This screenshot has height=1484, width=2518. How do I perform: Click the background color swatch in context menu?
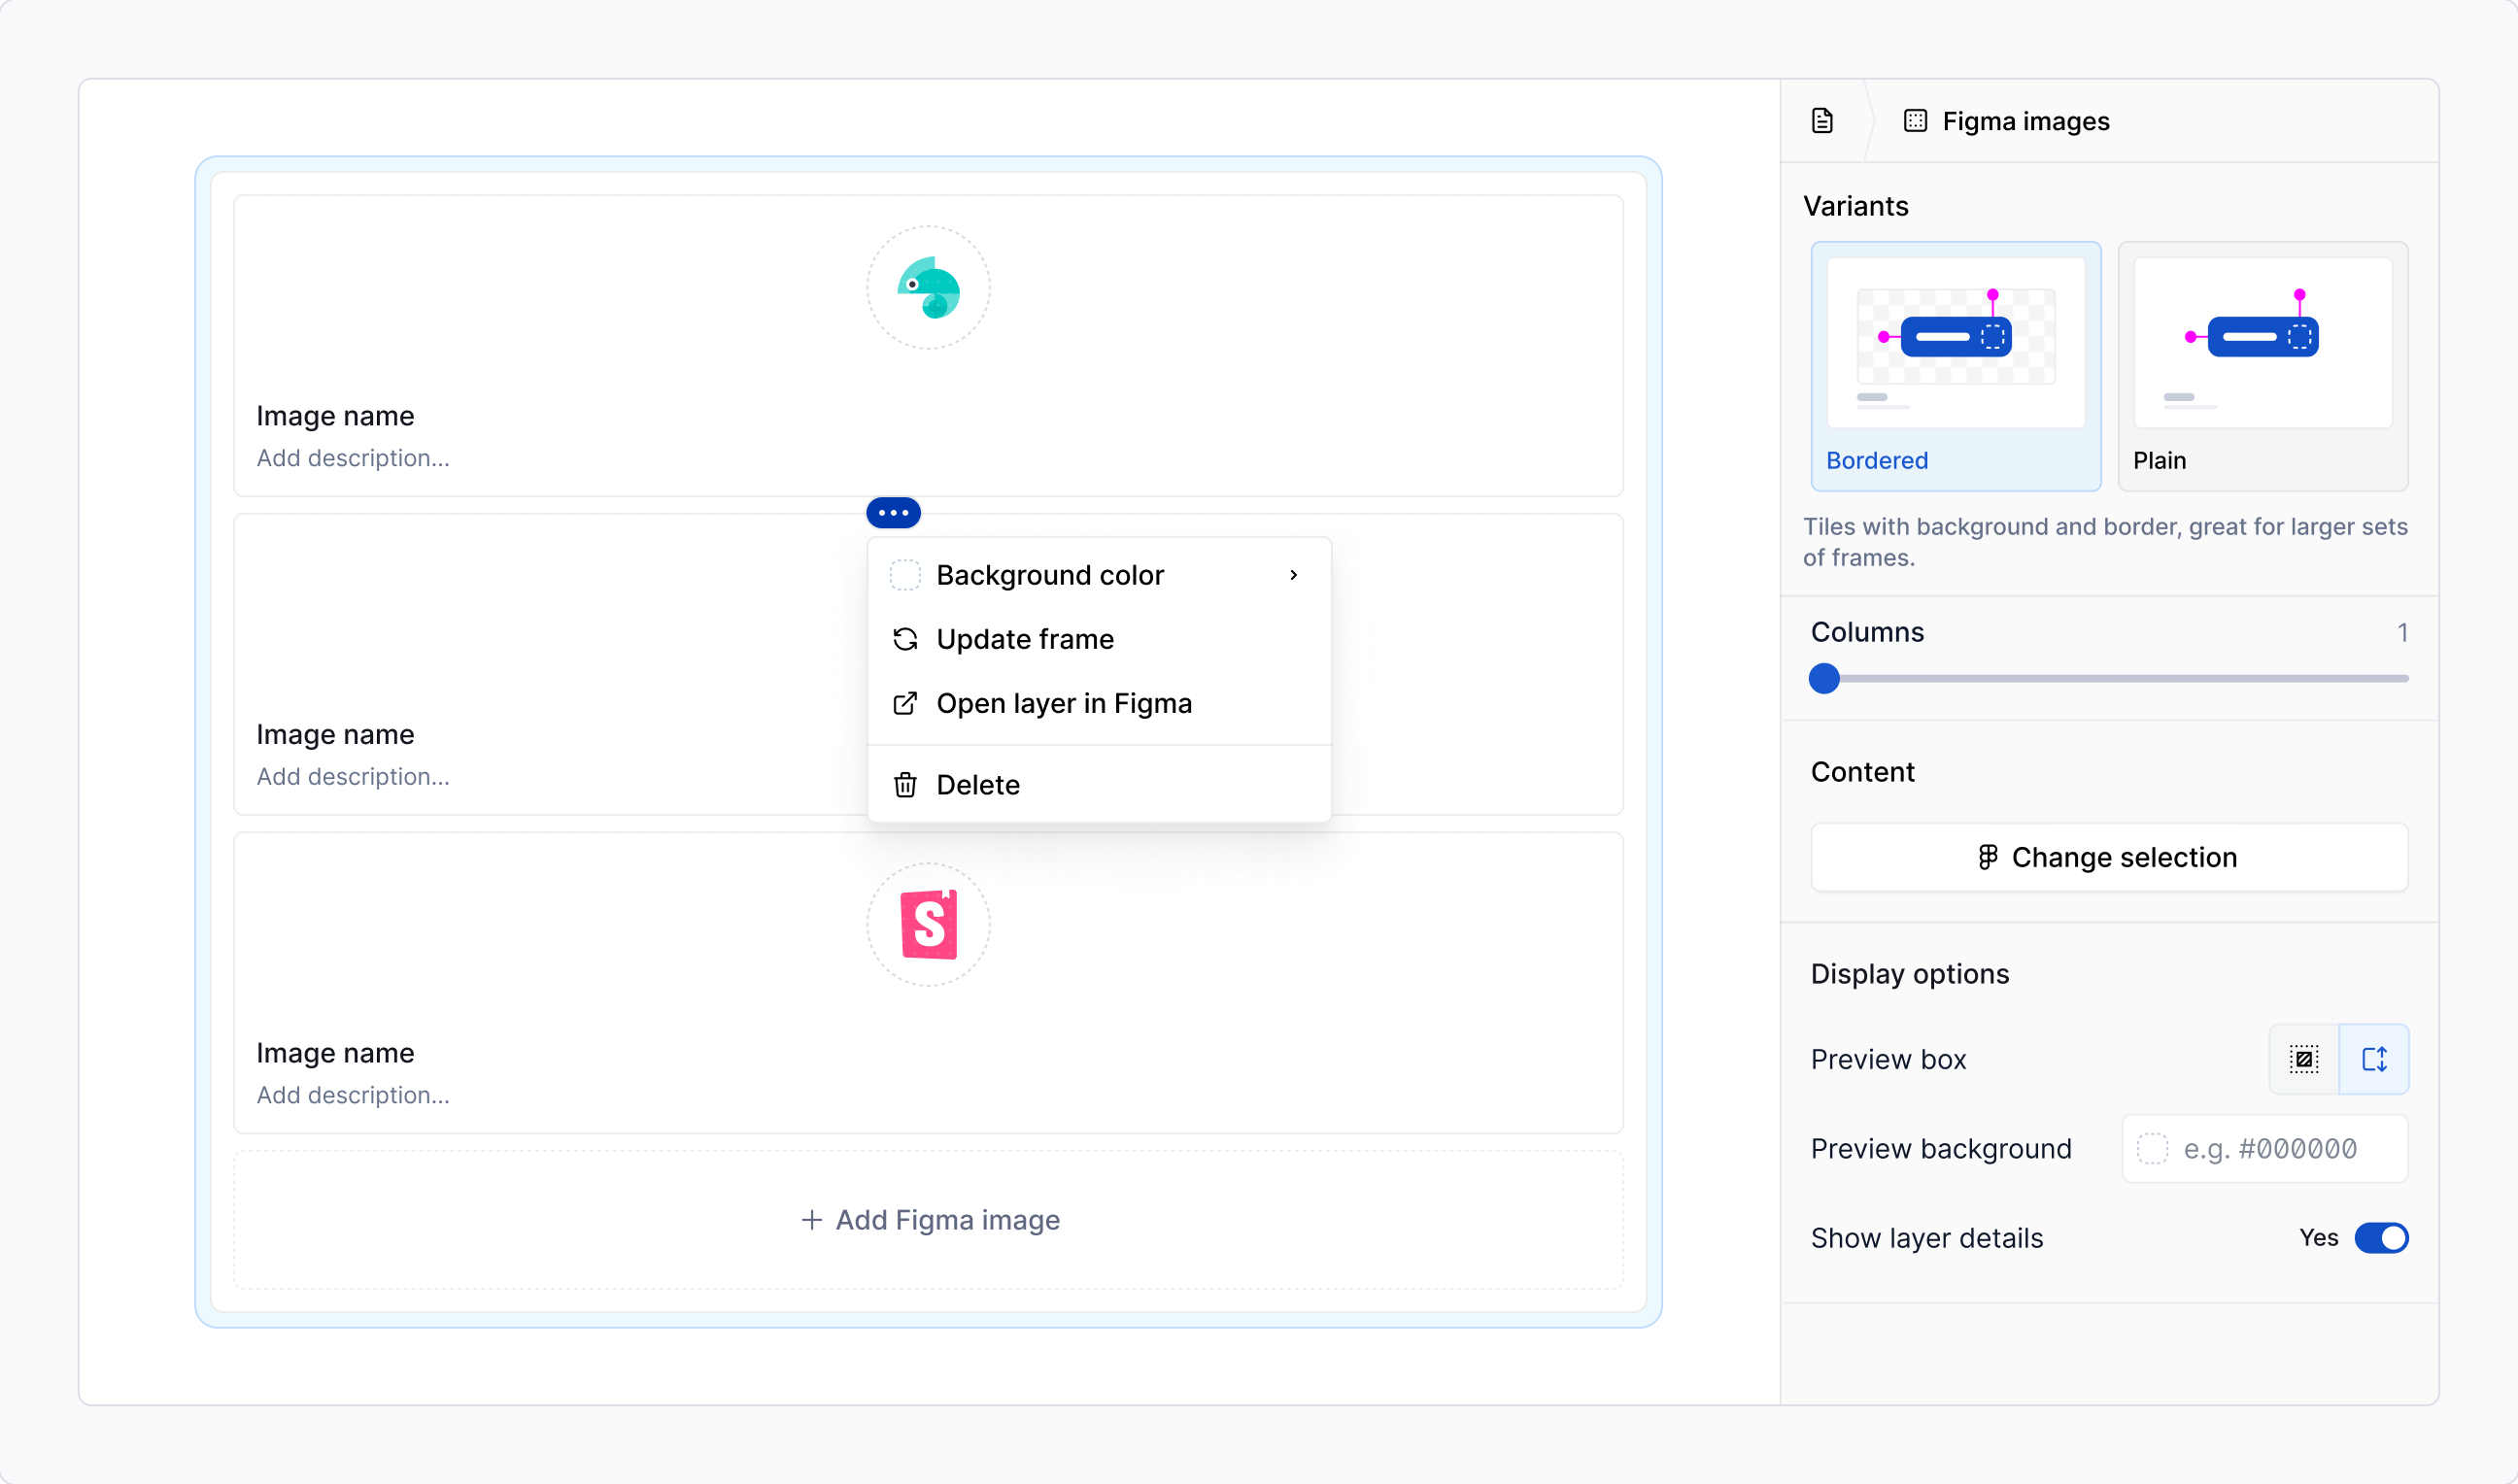pyautogui.click(x=905, y=575)
